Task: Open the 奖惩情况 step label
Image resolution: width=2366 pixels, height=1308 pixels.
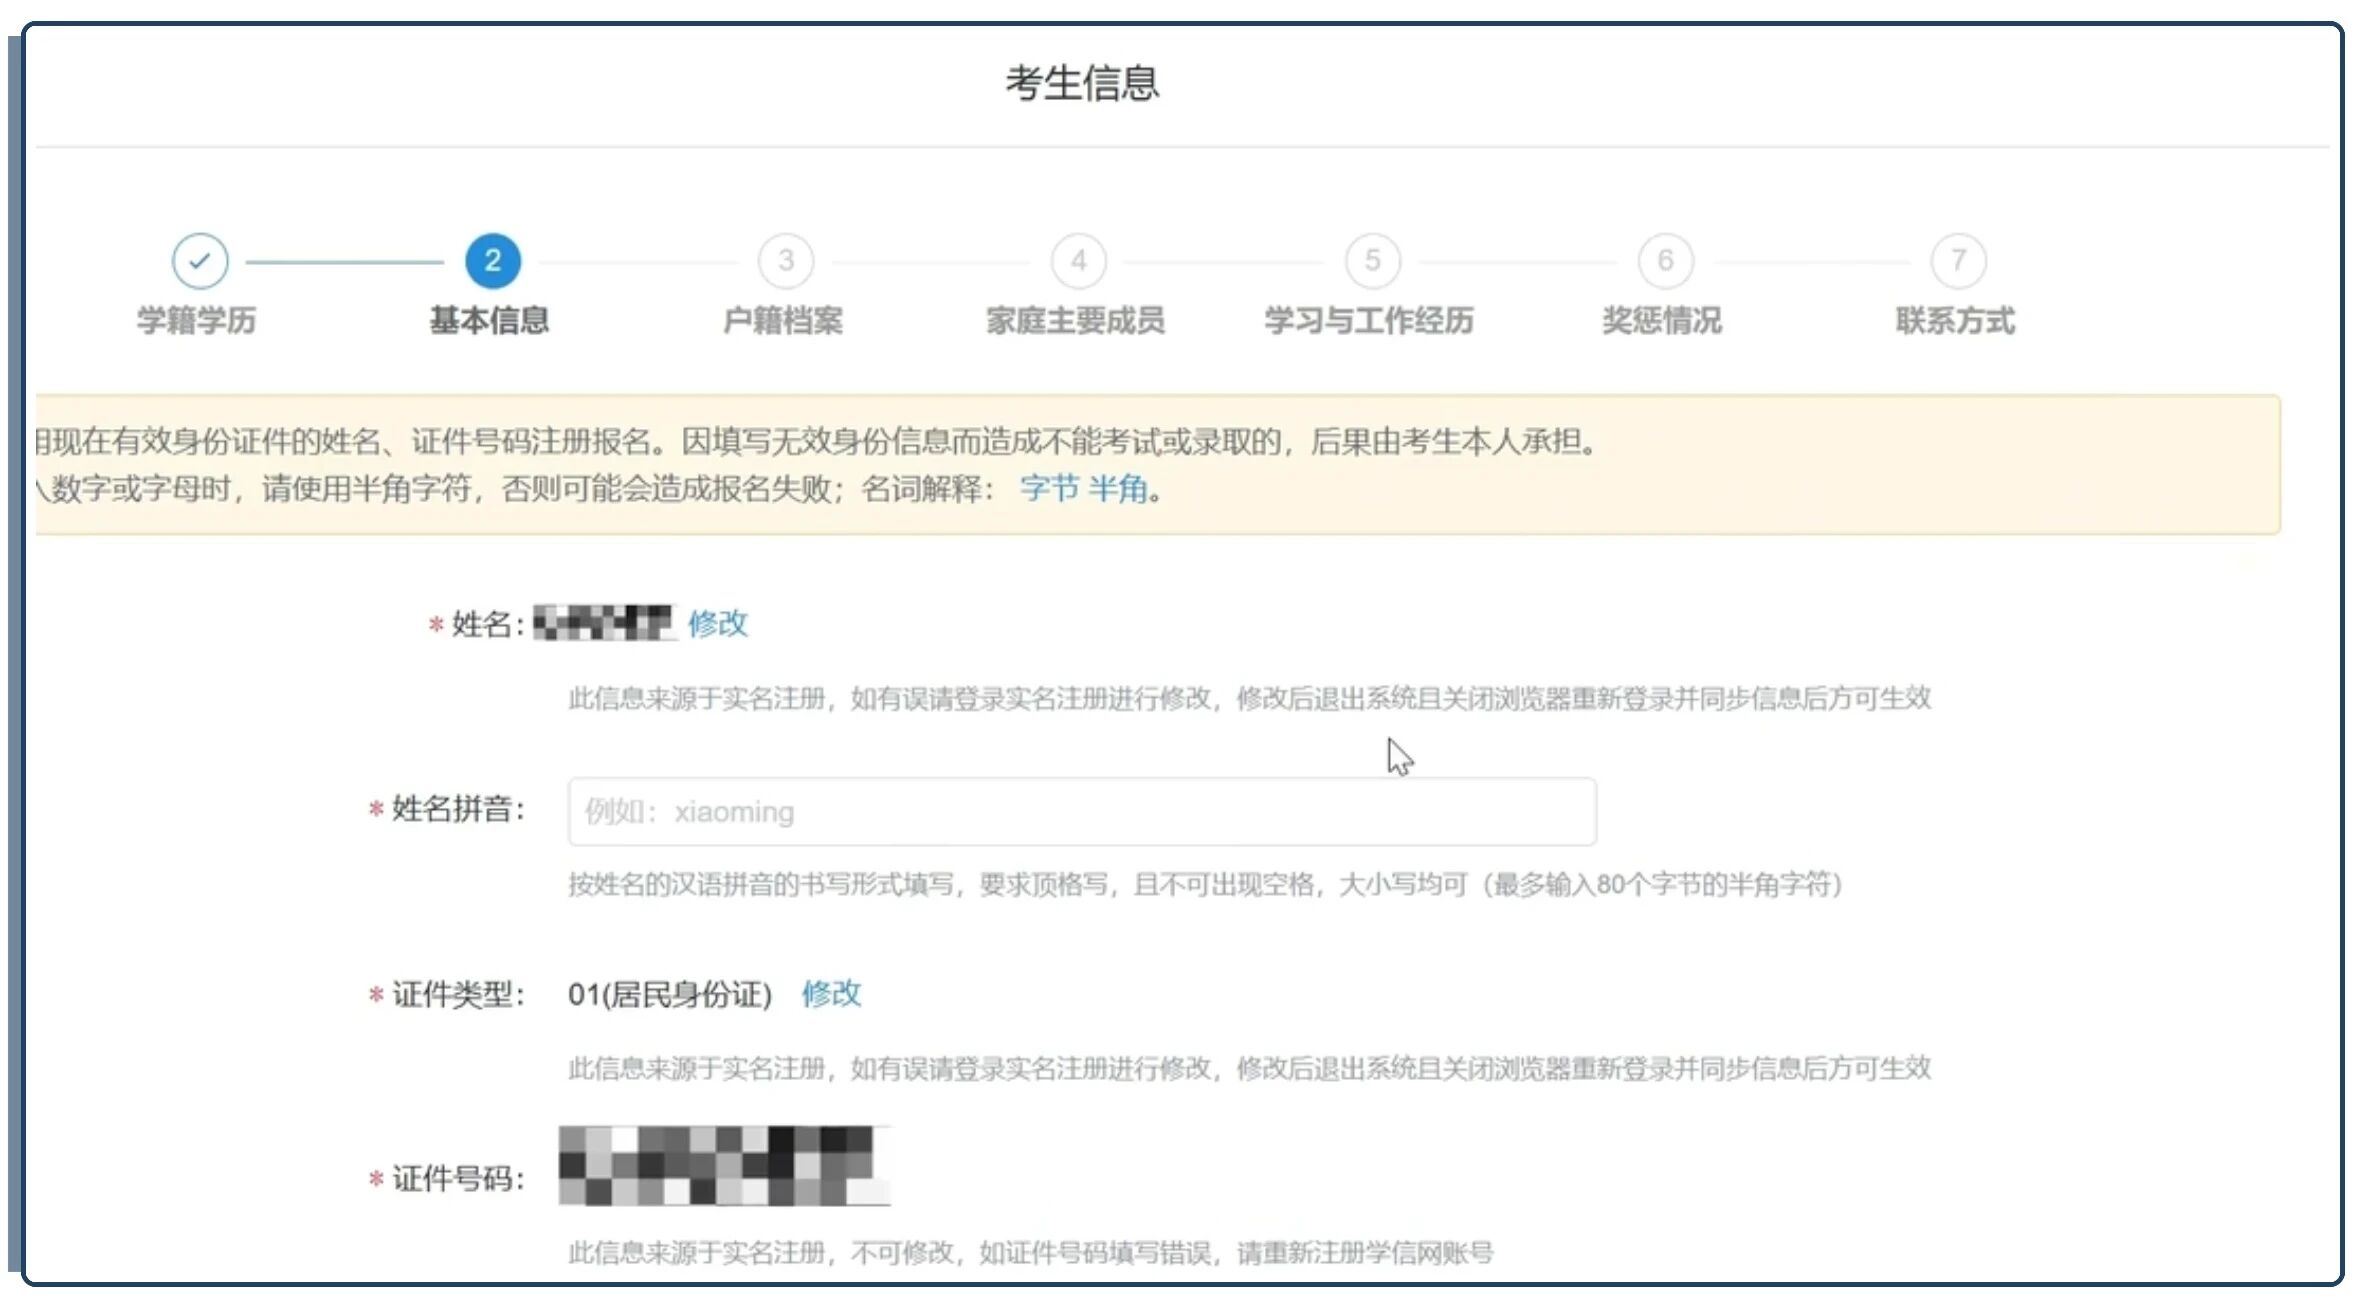Action: tap(1662, 321)
